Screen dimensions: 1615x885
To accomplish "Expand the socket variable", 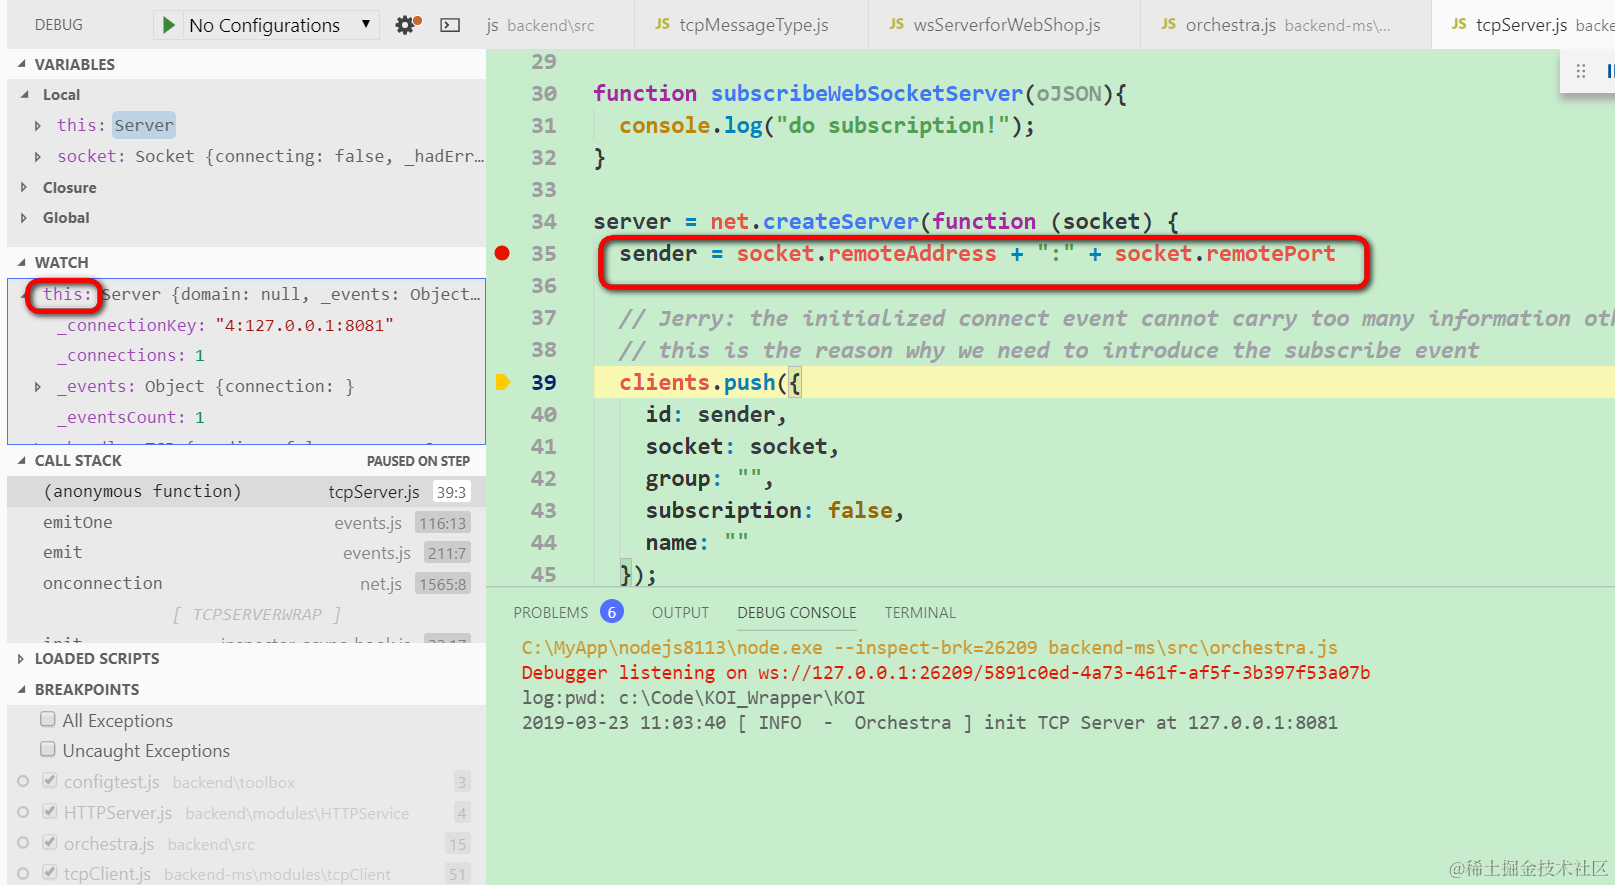I will 38,157.
